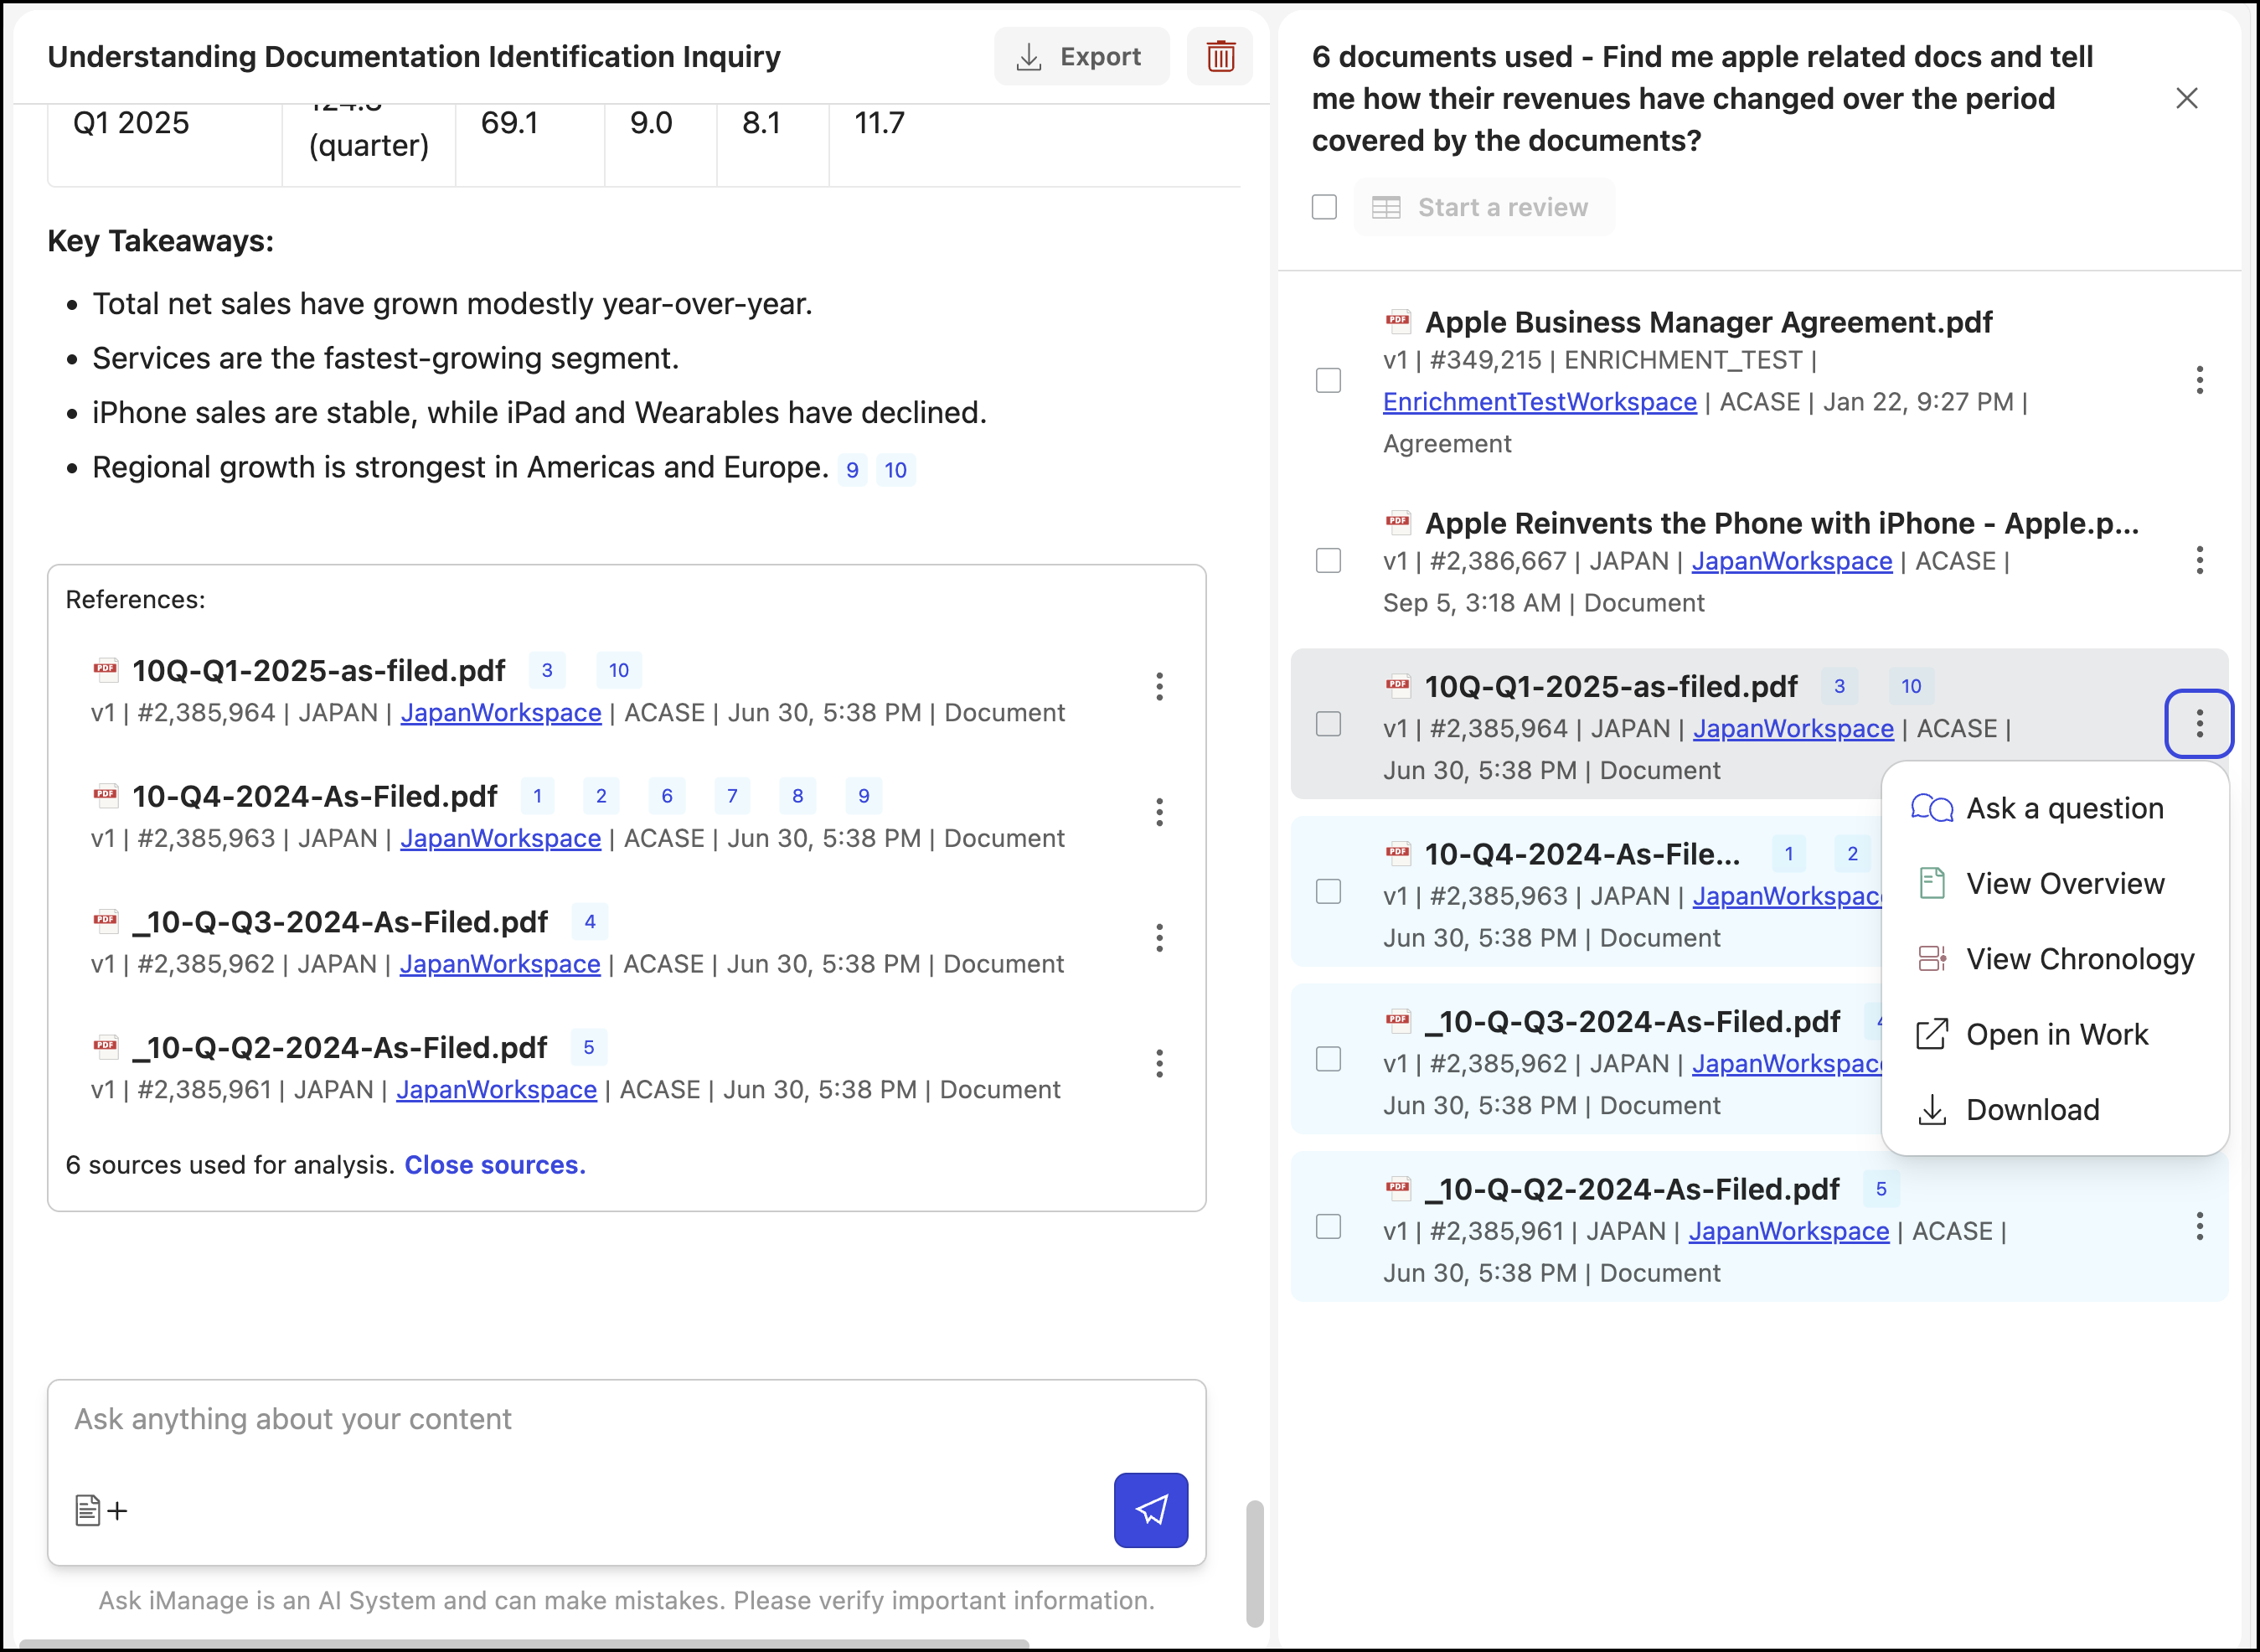This screenshot has width=2260, height=1652.
Task: Open the three-dot menu for 10-Q4-2024-As-Filed.pdf in References
Action: pos(1159,812)
